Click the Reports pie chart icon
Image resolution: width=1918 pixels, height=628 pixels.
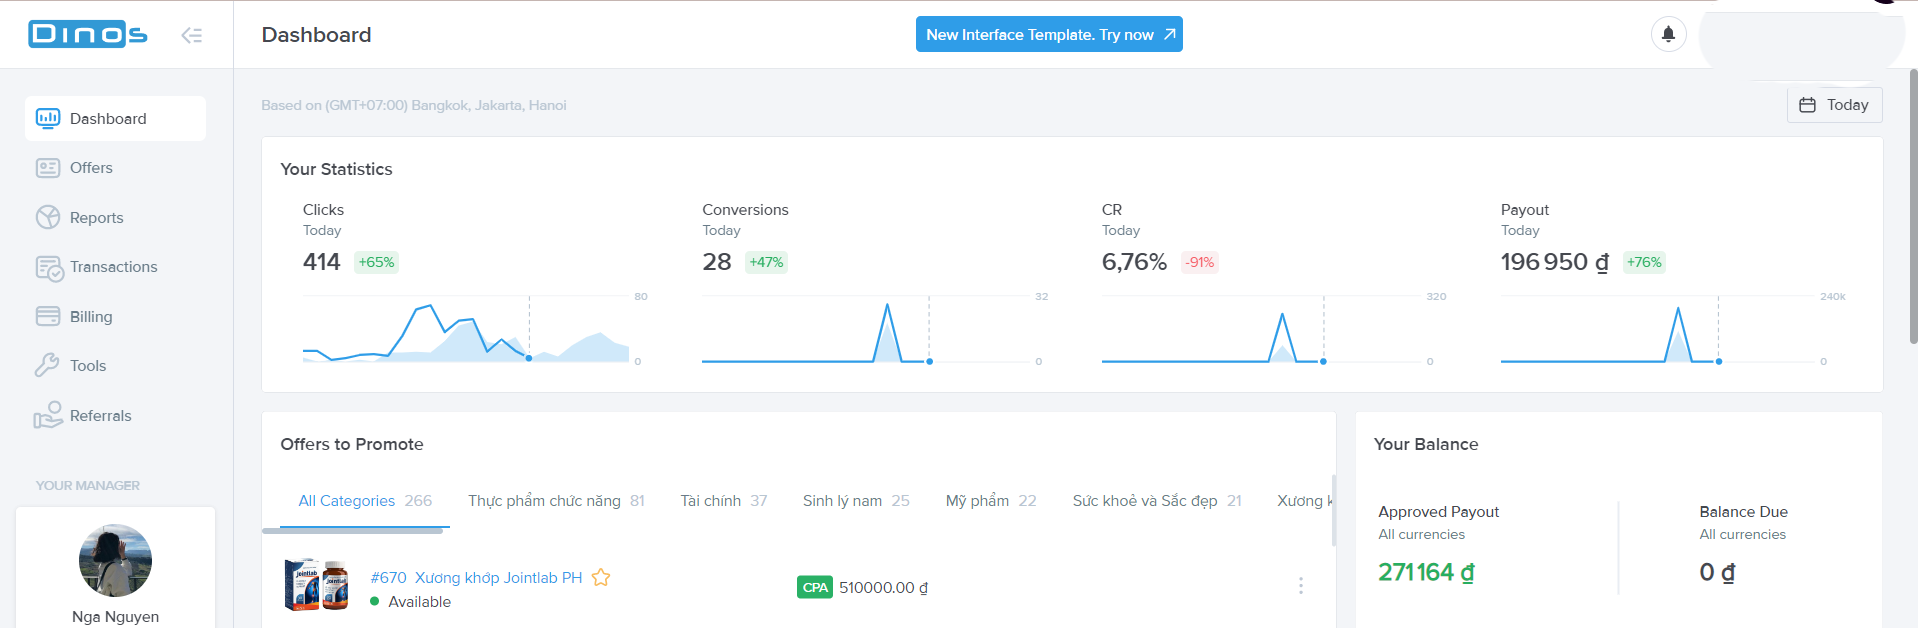47,217
